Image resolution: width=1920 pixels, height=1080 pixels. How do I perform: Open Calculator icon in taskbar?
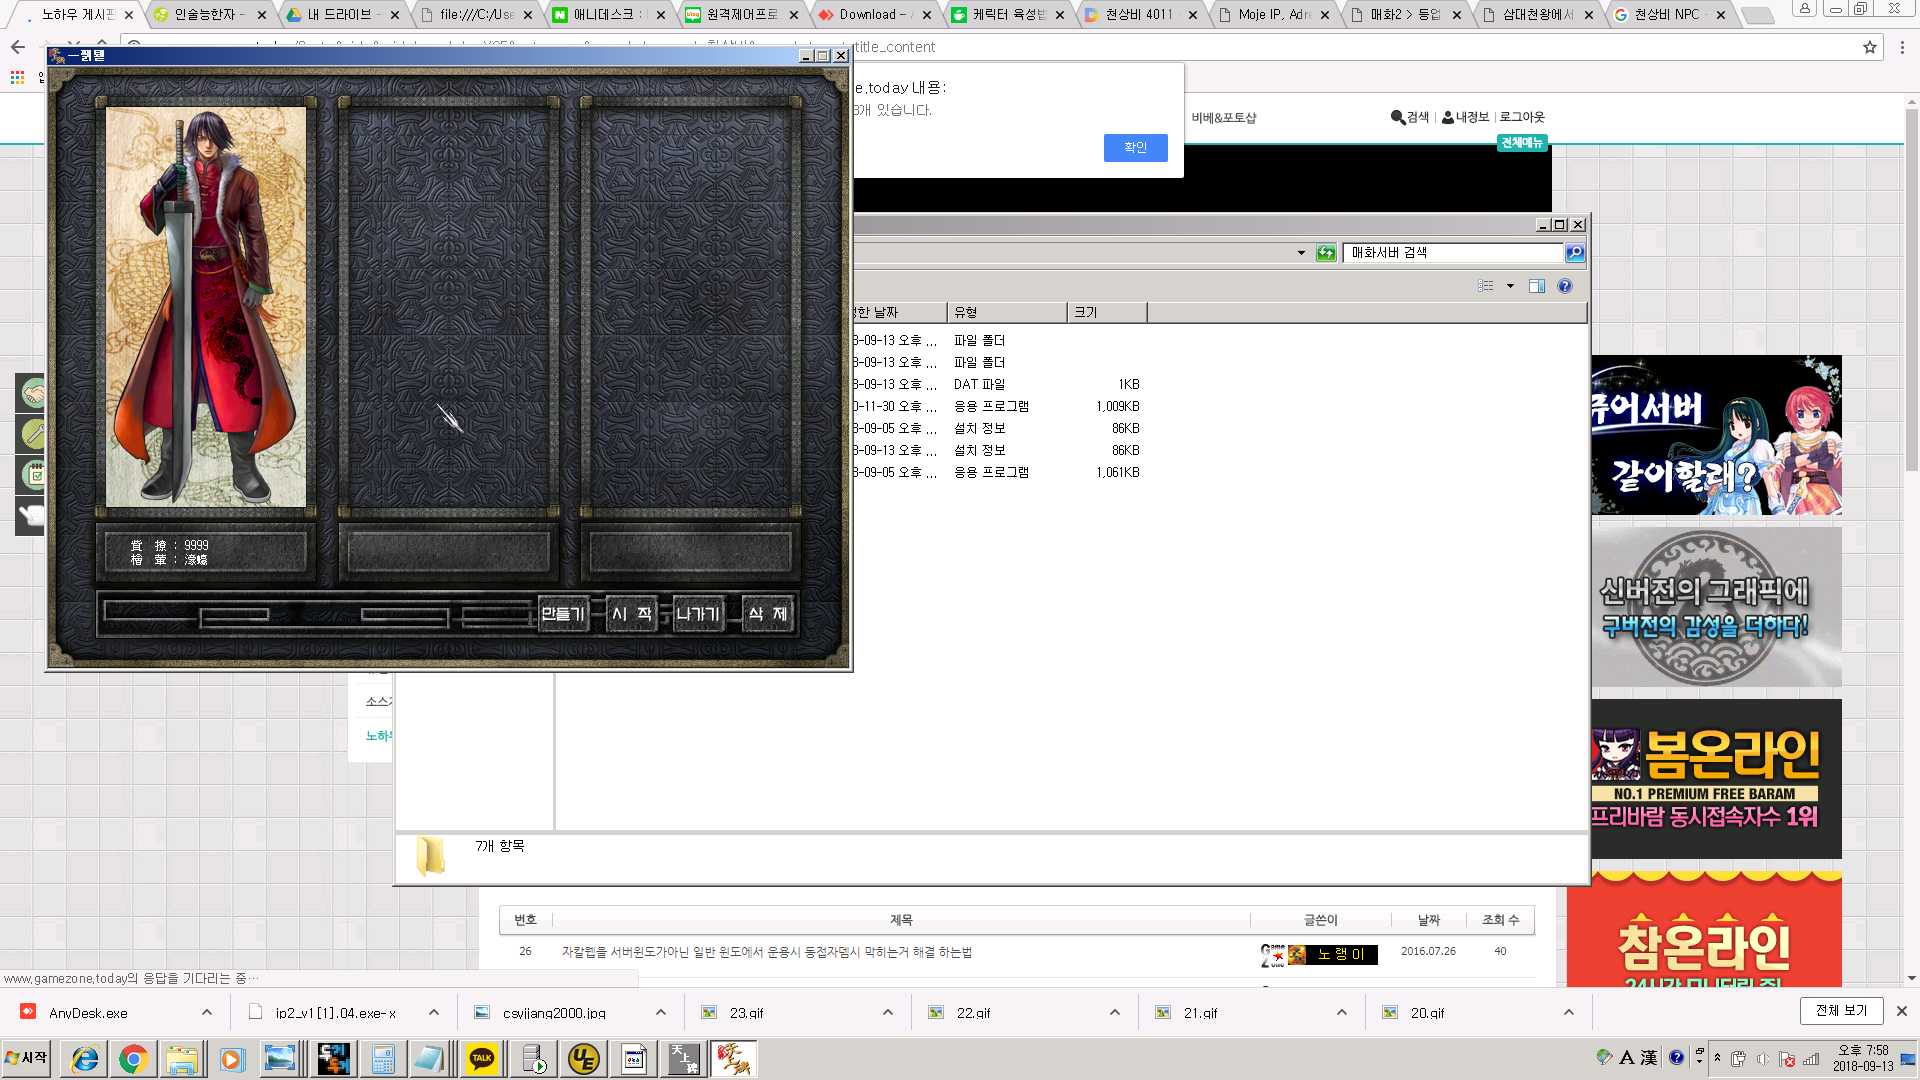point(383,1059)
